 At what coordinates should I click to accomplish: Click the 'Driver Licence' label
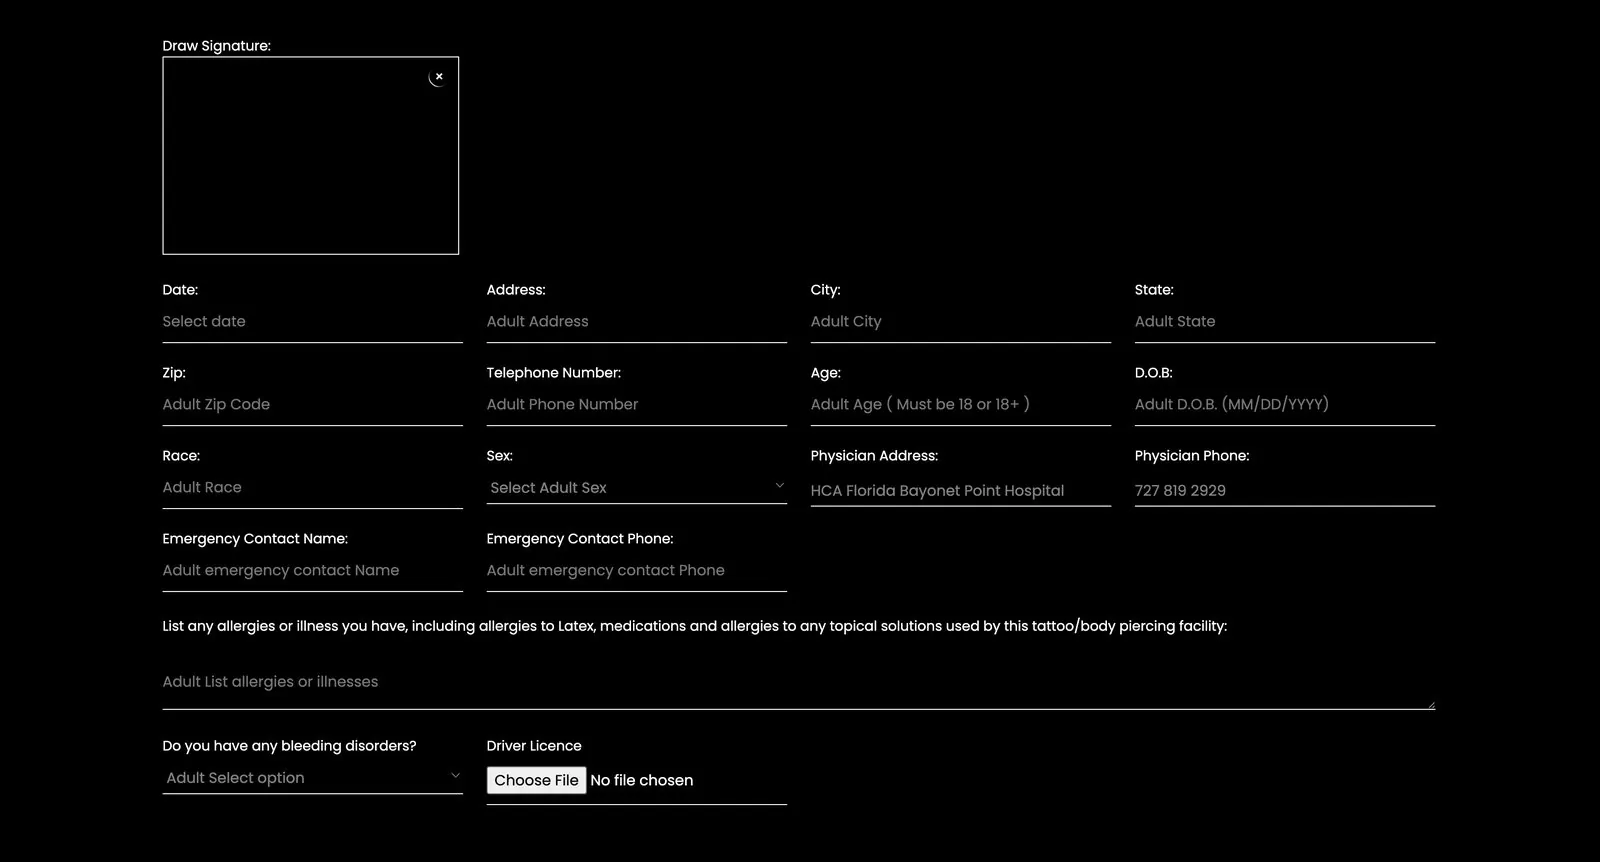click(x=534, y=746)
